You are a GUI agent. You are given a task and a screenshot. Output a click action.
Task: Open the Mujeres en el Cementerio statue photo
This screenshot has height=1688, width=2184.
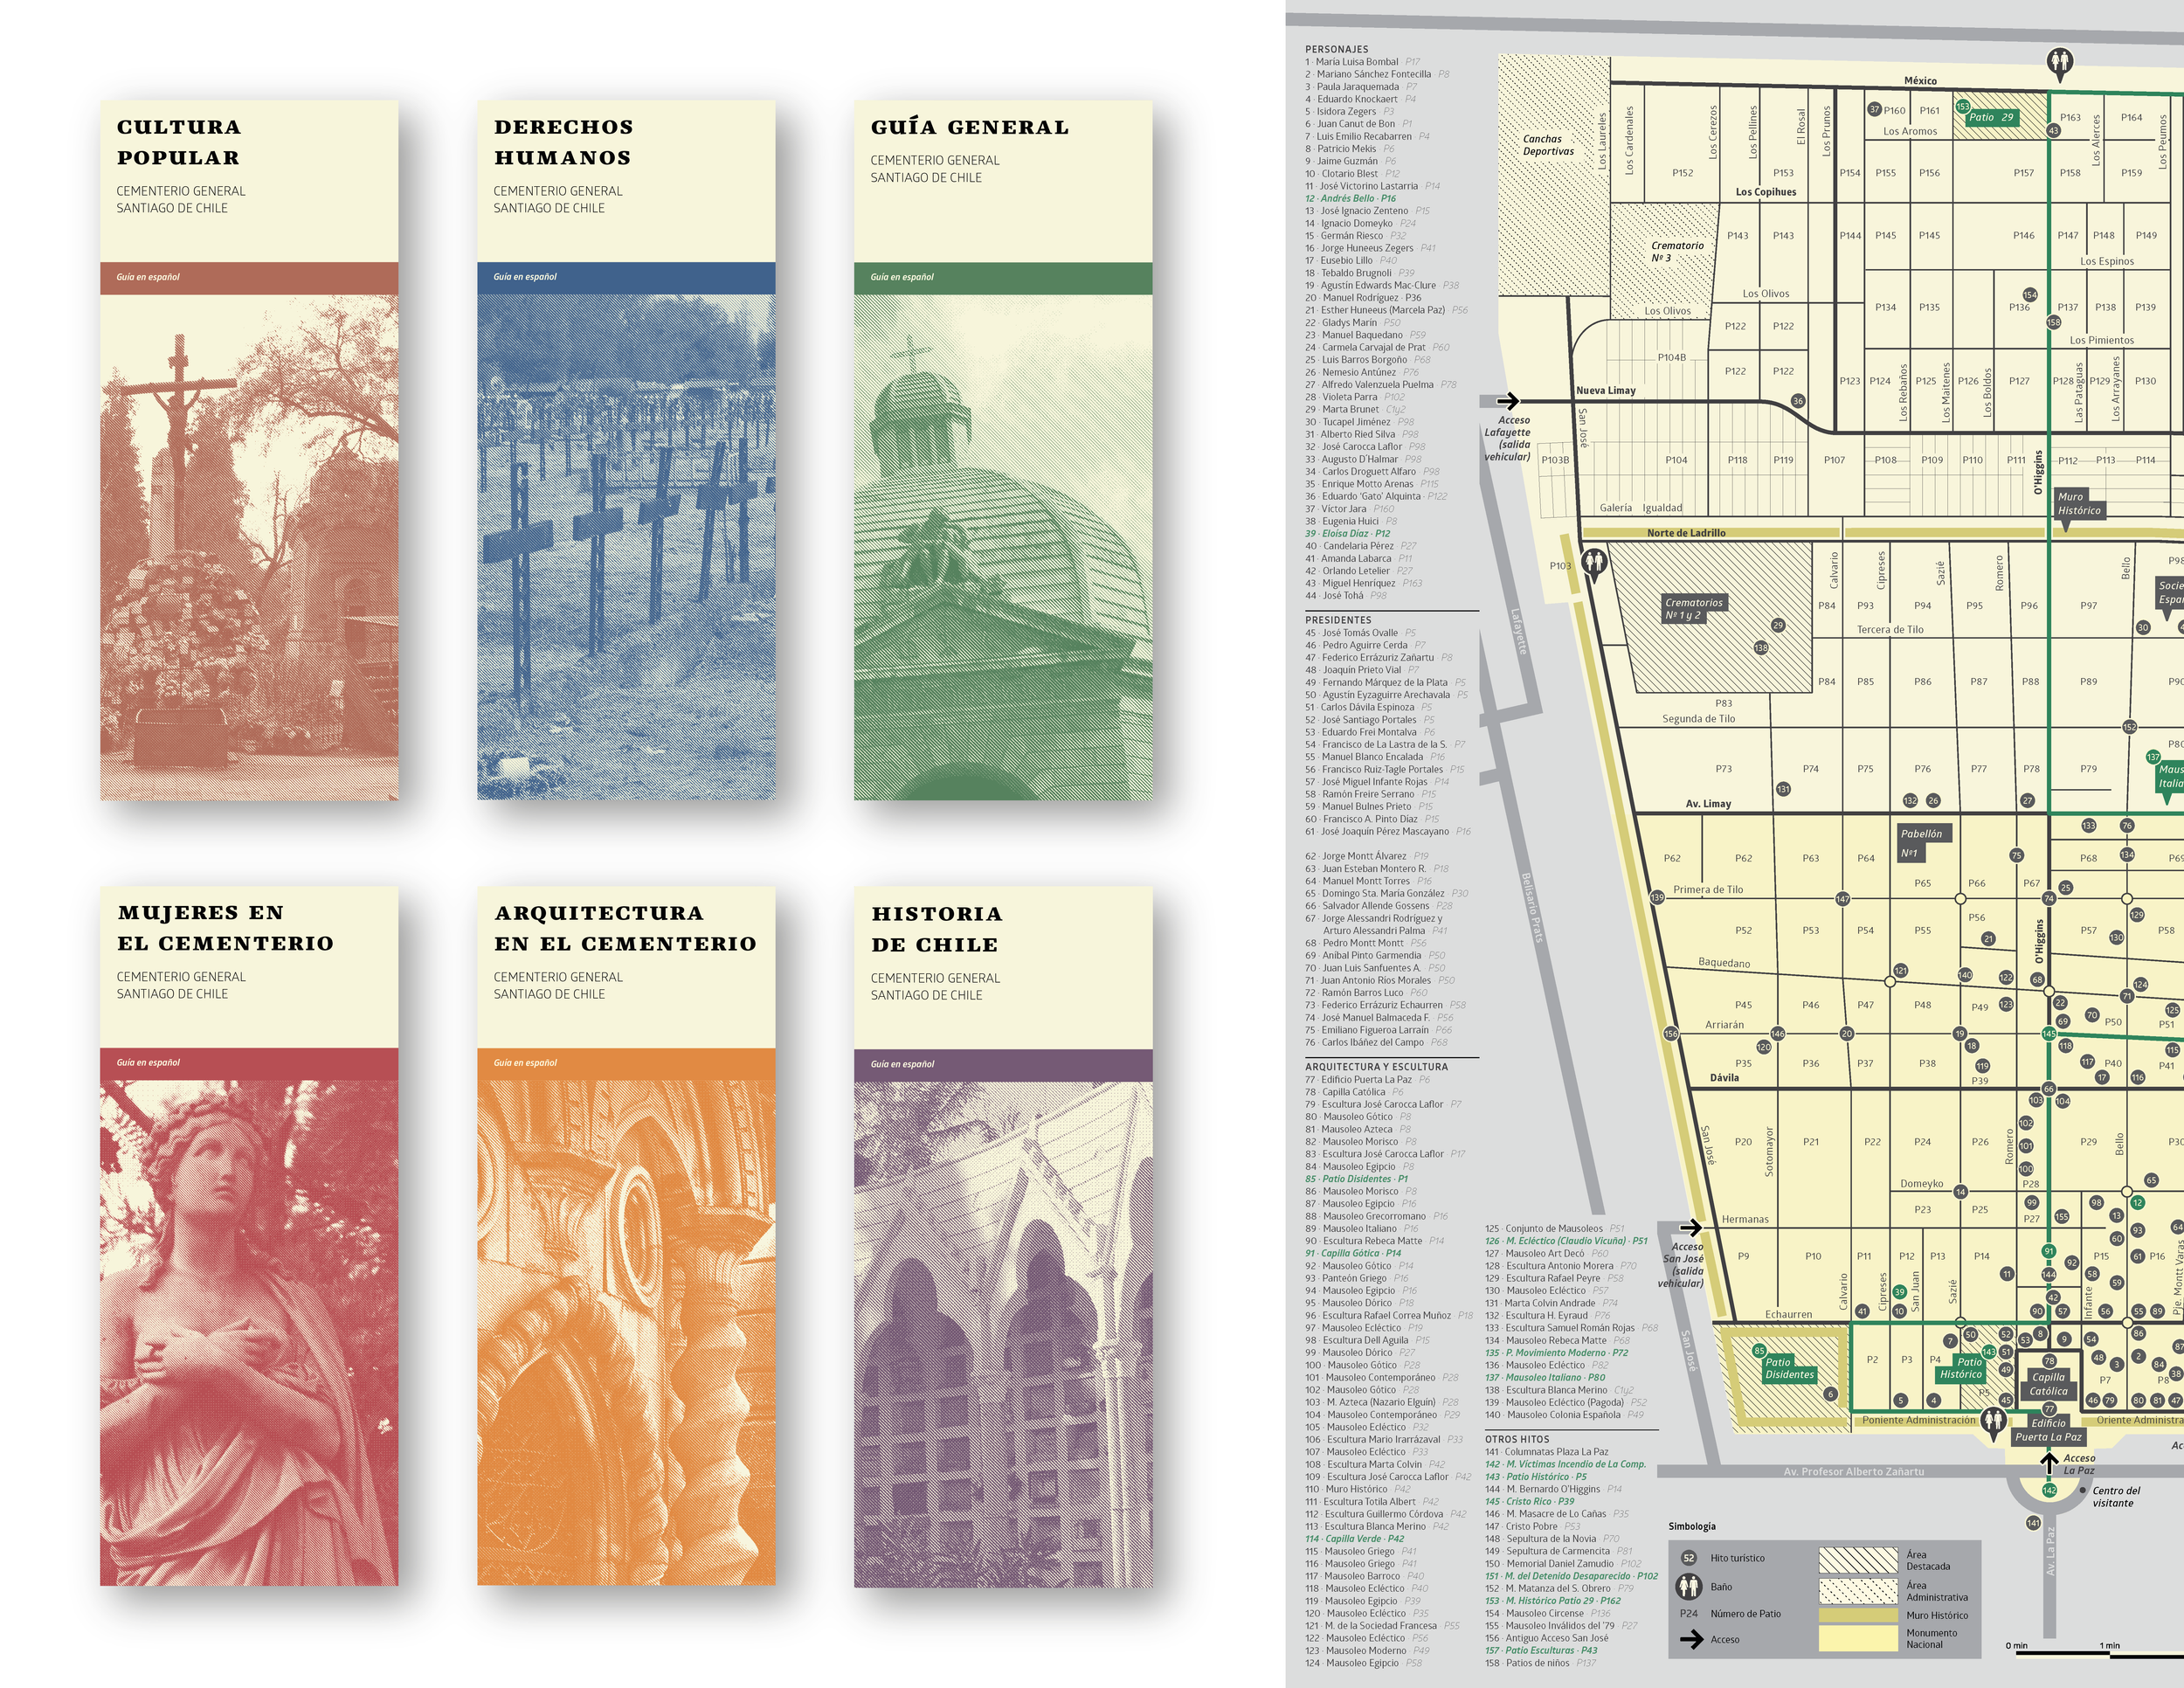pyautogui.click(x=249, y=1333)
